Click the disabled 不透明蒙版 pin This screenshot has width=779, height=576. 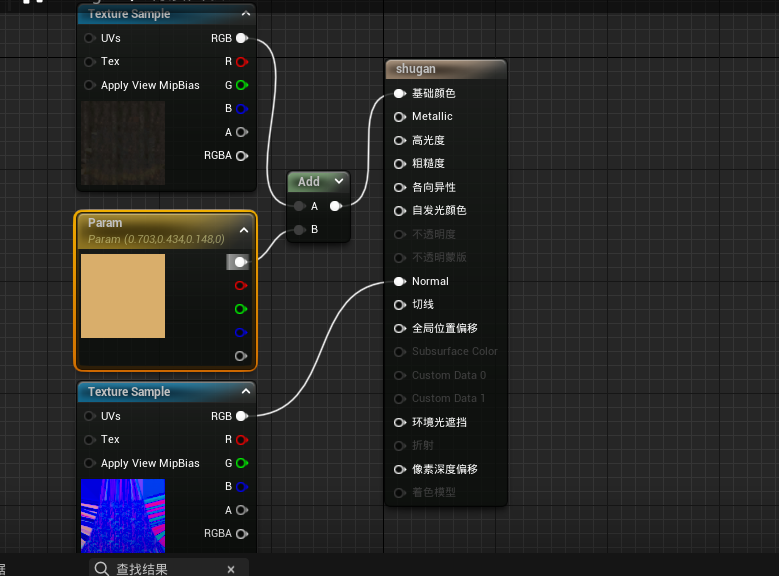coord(399,258)
